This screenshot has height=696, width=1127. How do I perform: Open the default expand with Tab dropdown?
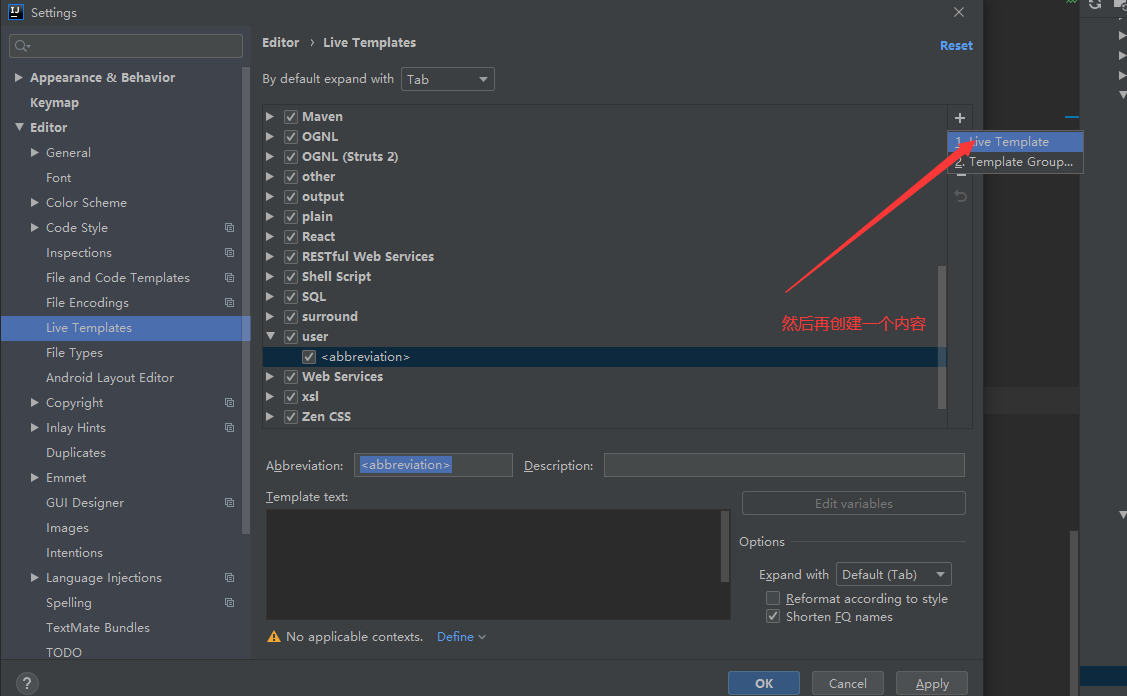[447, 79]
